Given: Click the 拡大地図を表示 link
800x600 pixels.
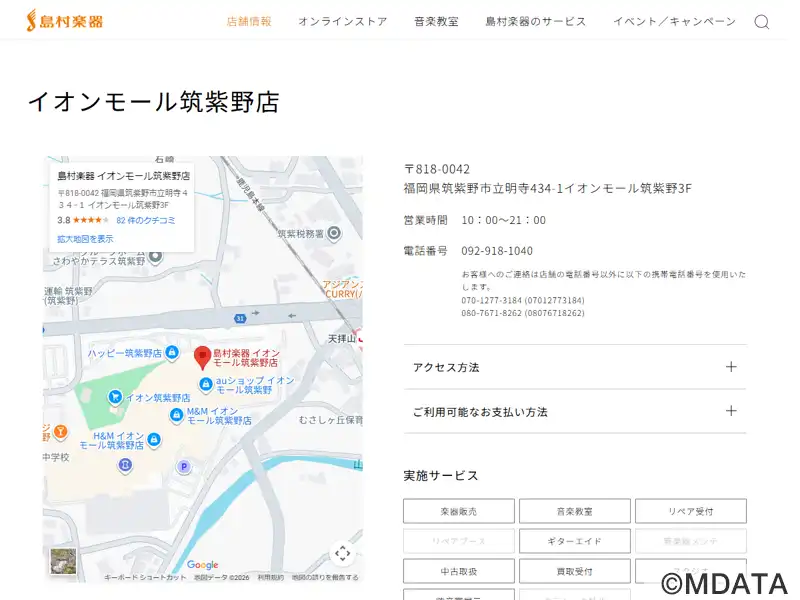Looking at the screenshot, I should coord(85,239).
